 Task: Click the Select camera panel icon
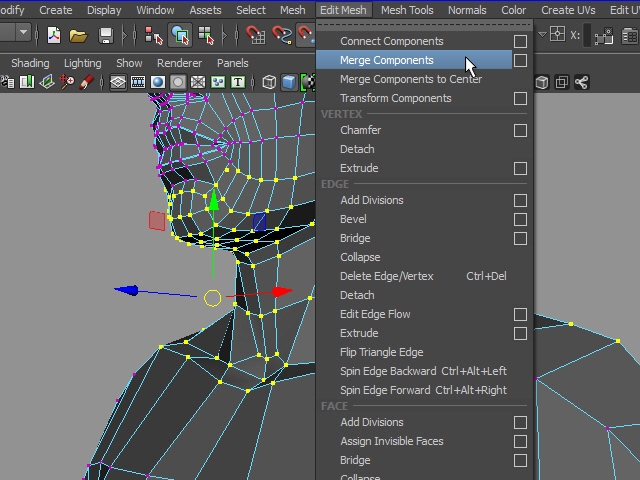tap(7, 82)
